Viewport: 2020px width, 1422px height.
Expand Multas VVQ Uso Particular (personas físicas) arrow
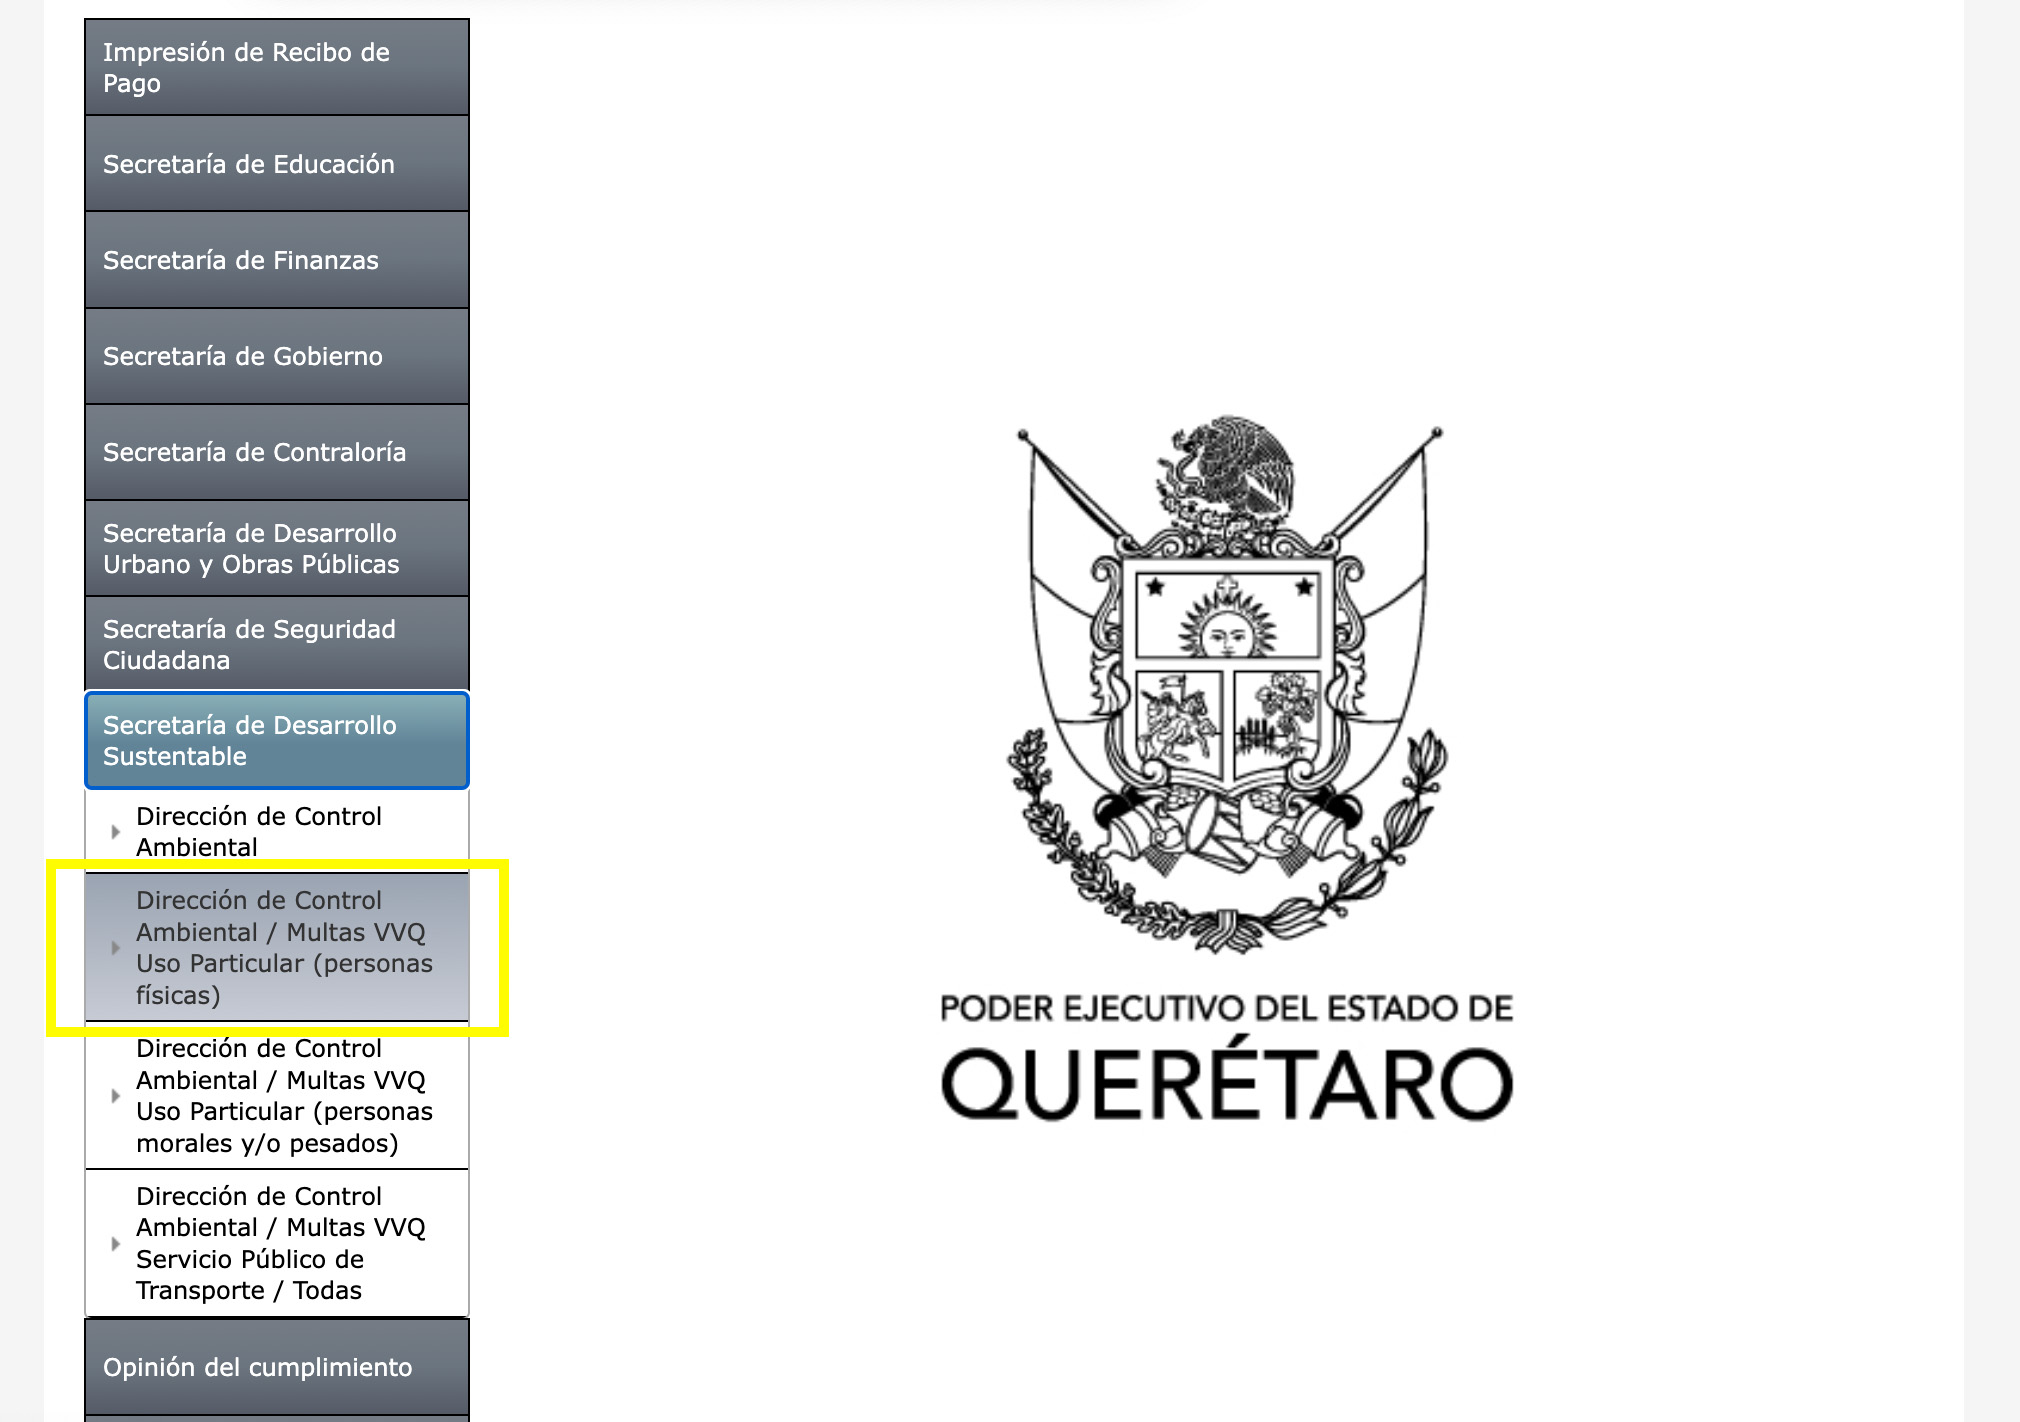pos(116,948)
